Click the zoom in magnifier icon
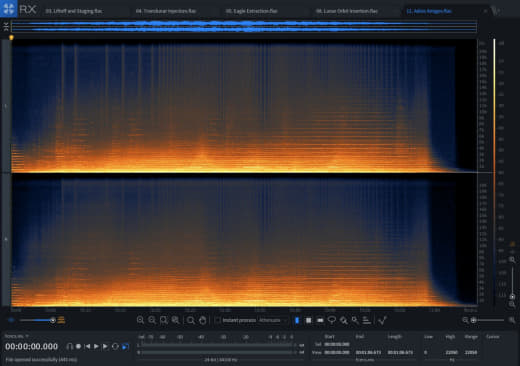 pos(140,320)
